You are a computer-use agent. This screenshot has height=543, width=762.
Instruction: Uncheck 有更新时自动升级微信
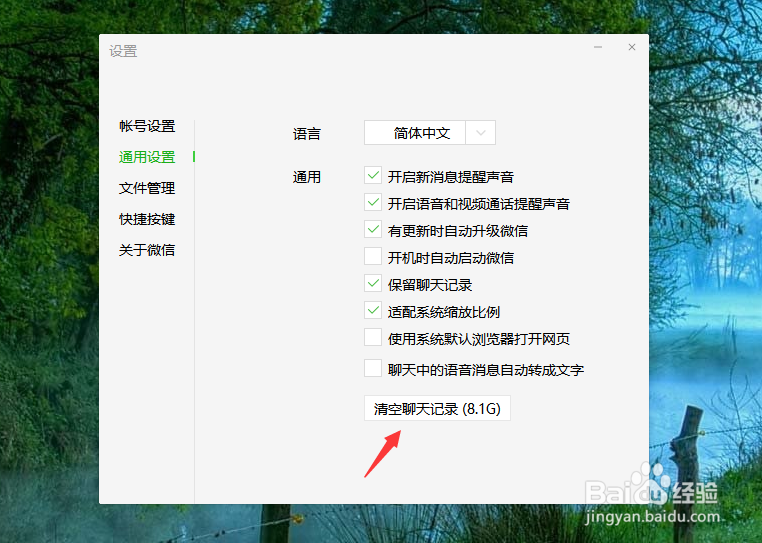(x=373, y=229)
